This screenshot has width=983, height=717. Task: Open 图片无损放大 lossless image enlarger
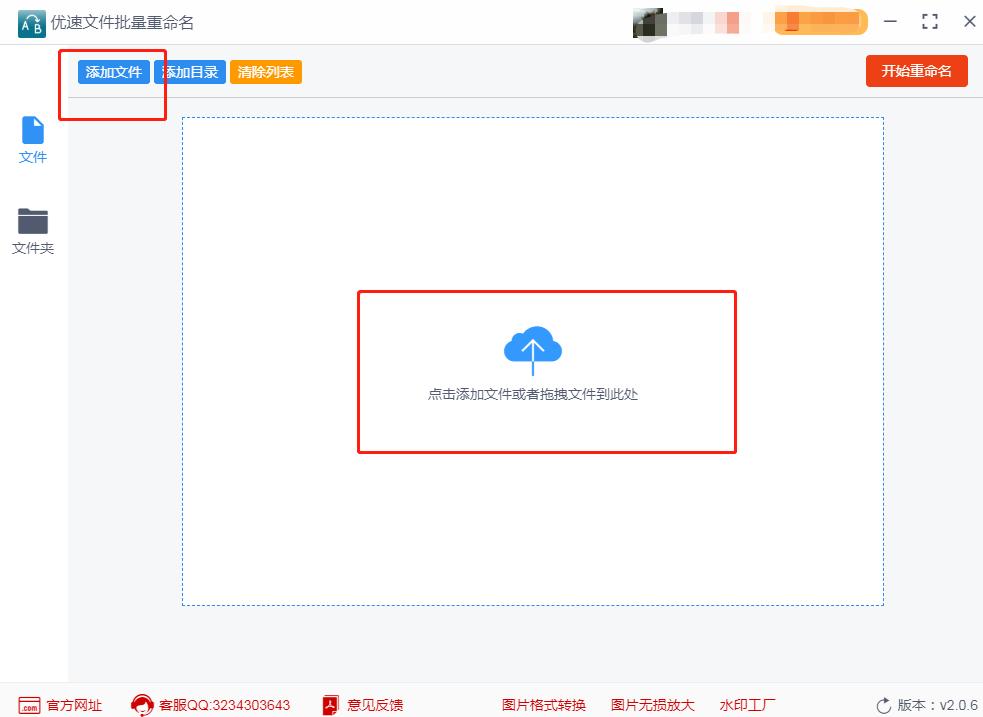[652, 705]
